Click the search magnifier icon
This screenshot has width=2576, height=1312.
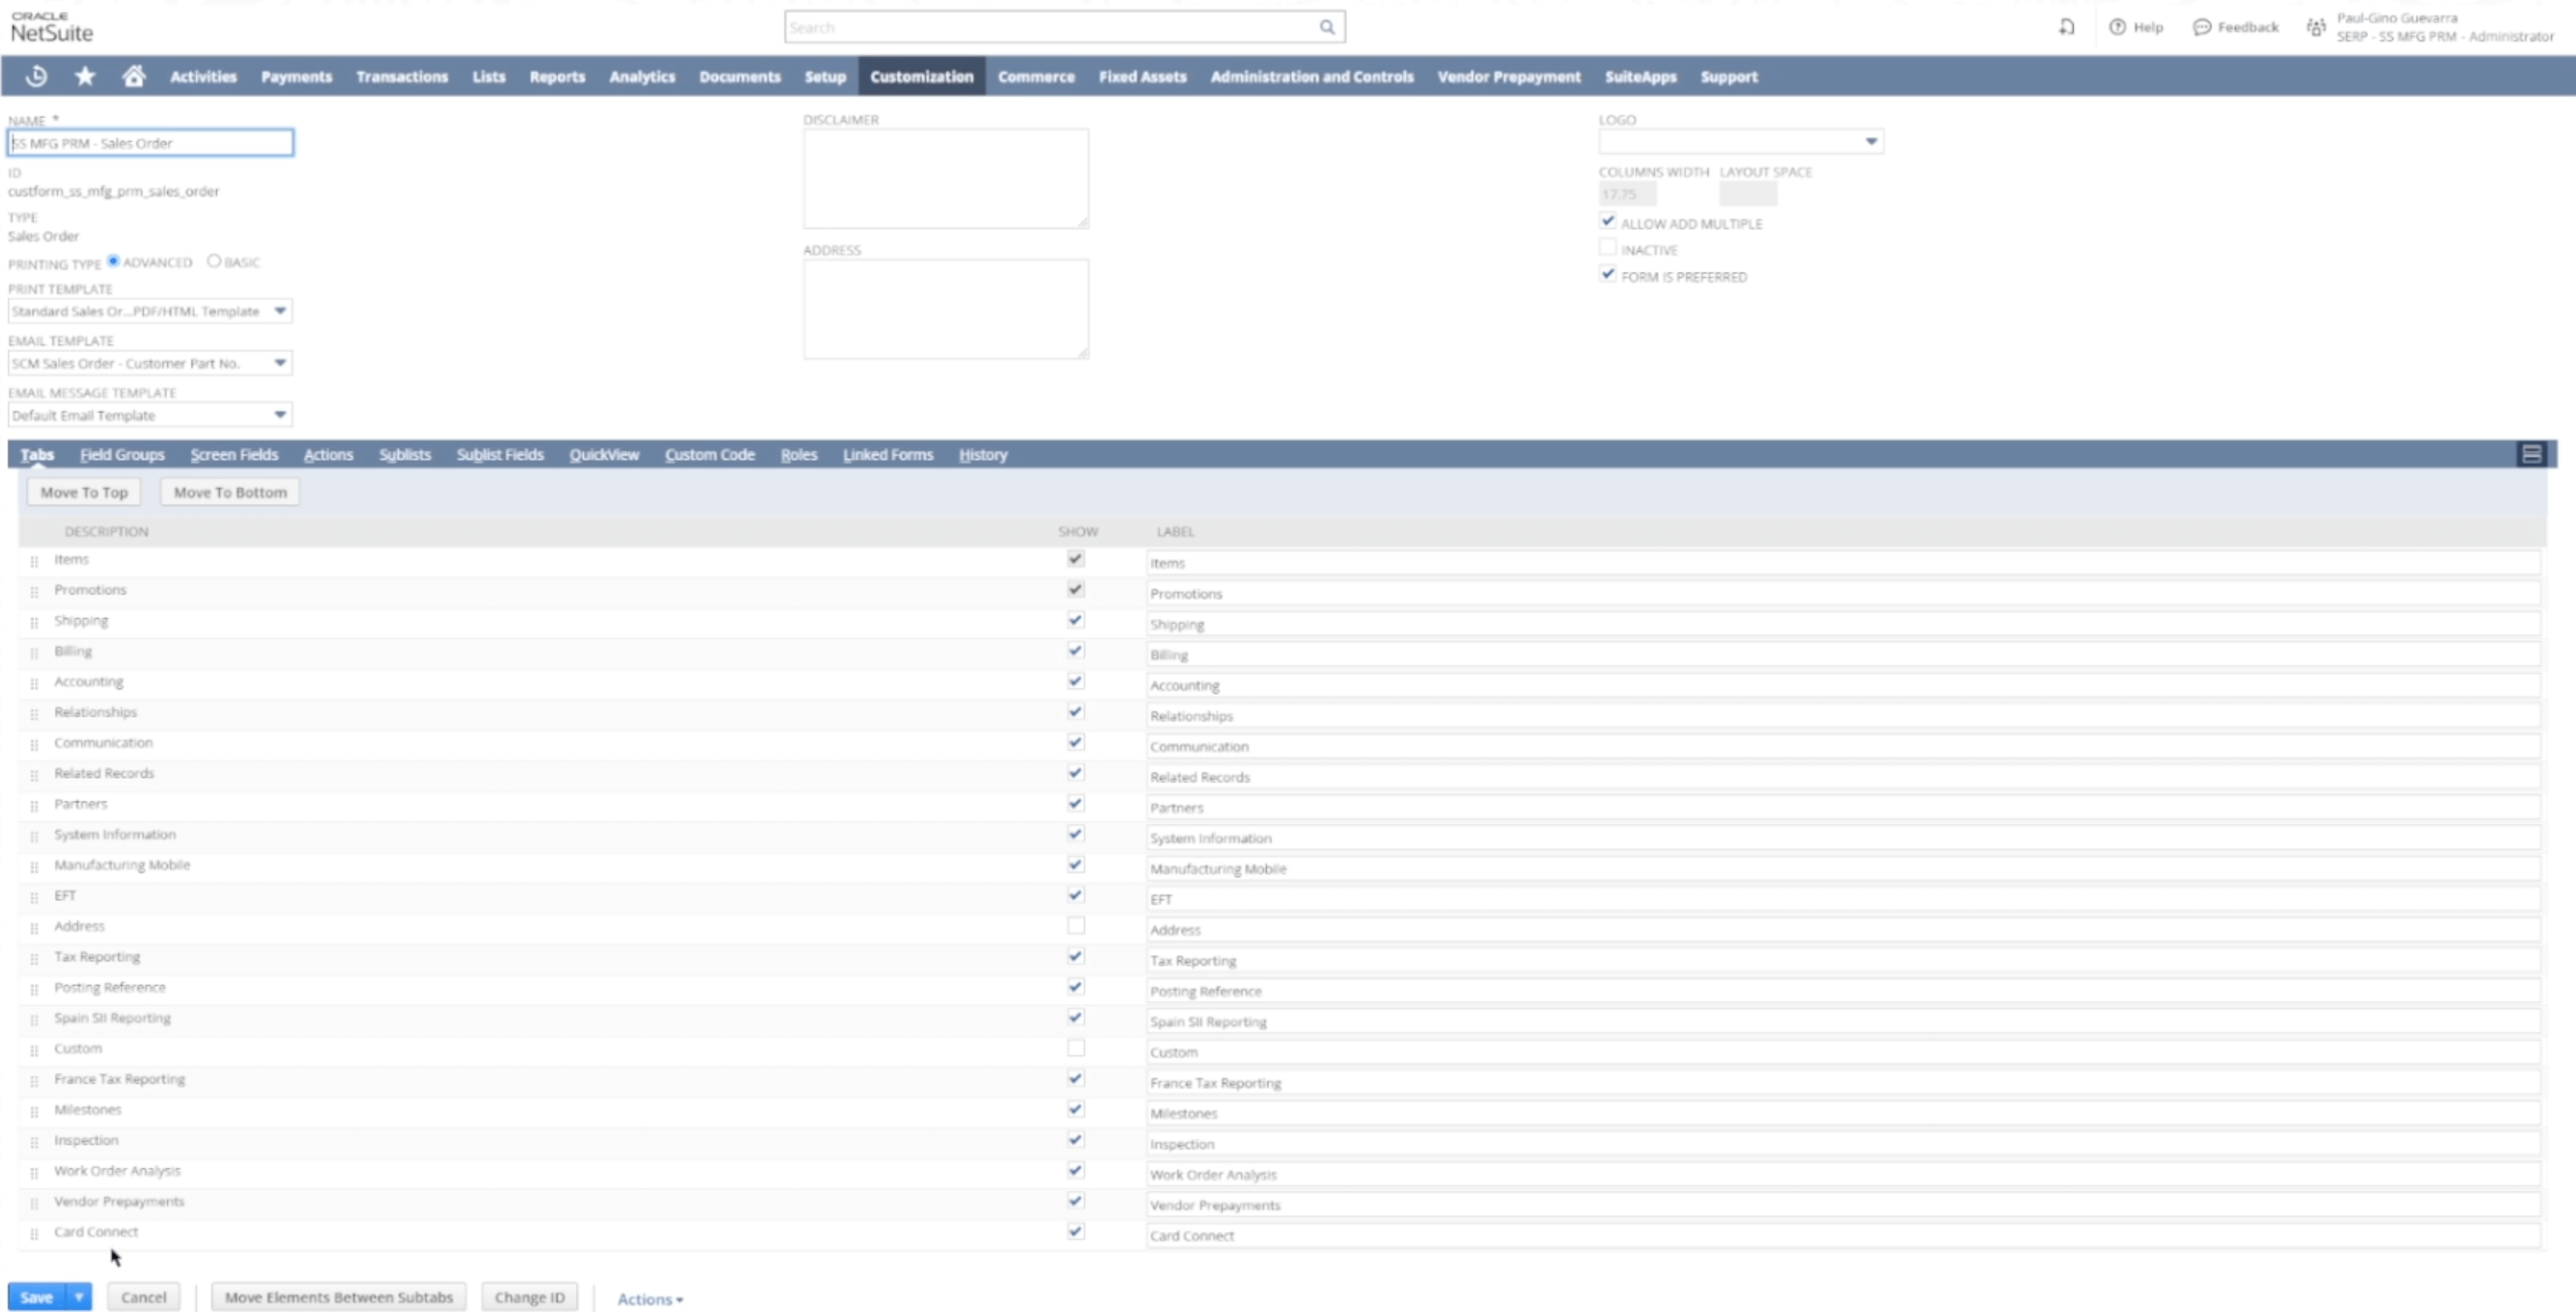[x=1326, y=27]
